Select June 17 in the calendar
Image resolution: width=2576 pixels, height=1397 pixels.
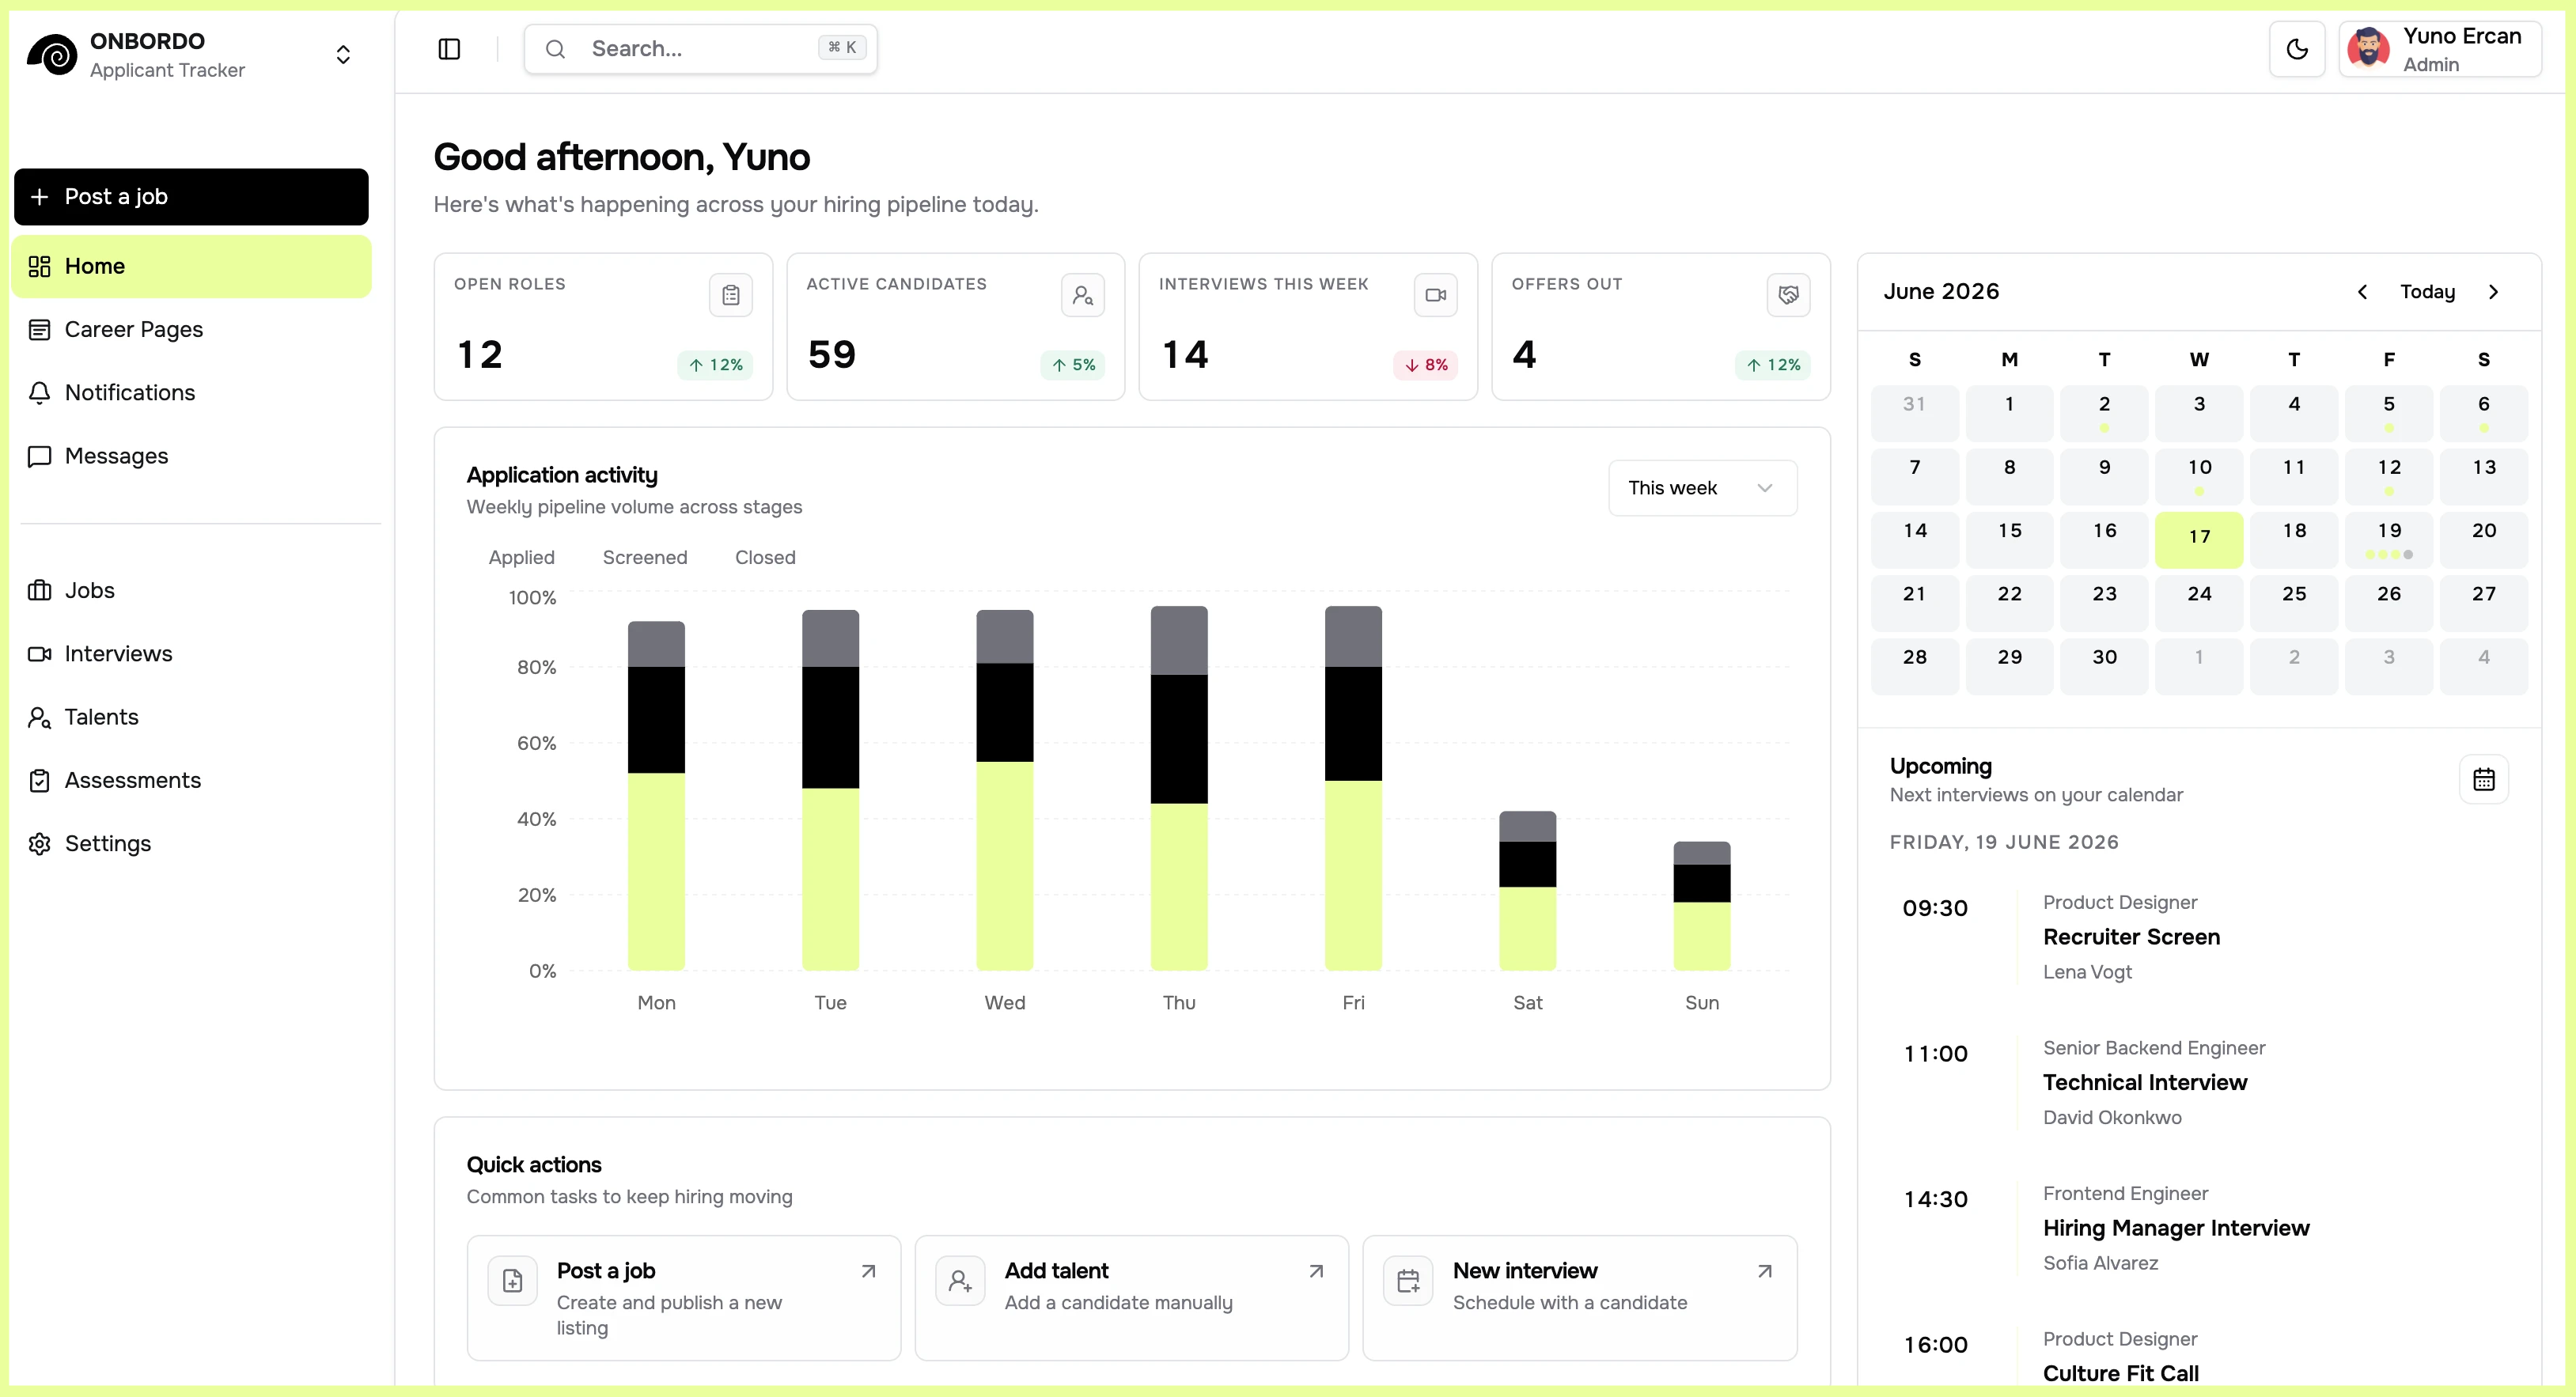coord(2199,540)
